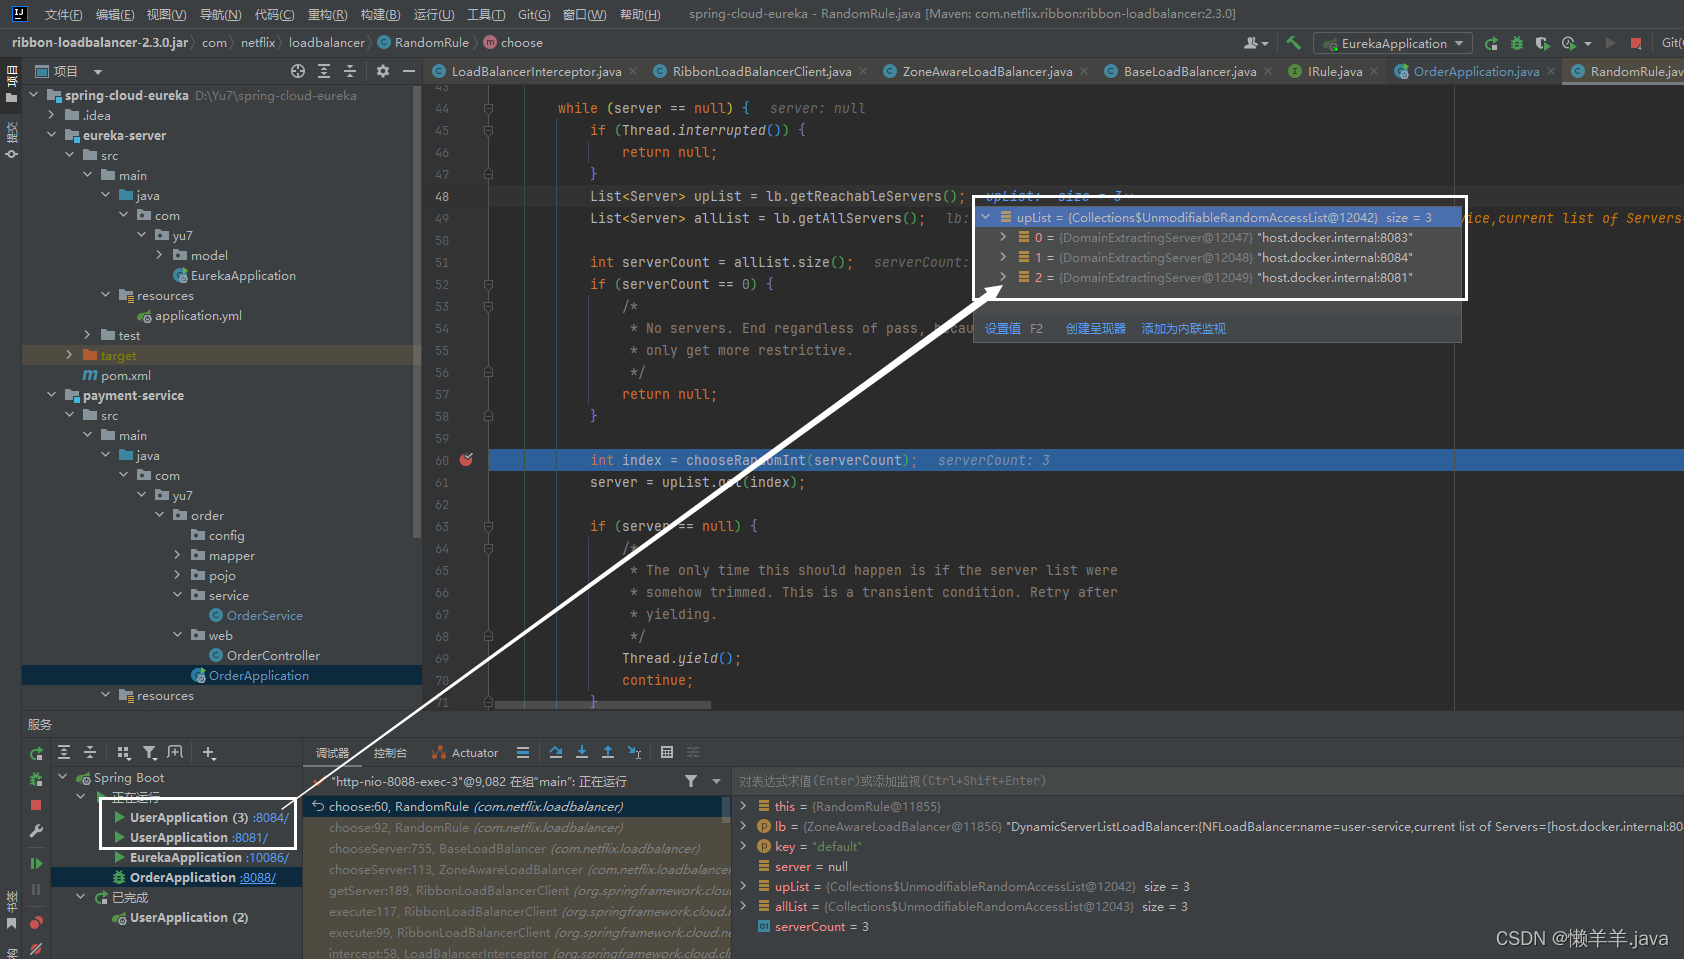The width and height of the screenshot is (1684, 959).
Task: Switch to LoadBalancerInterceptor.java tab
Action: 536,71
